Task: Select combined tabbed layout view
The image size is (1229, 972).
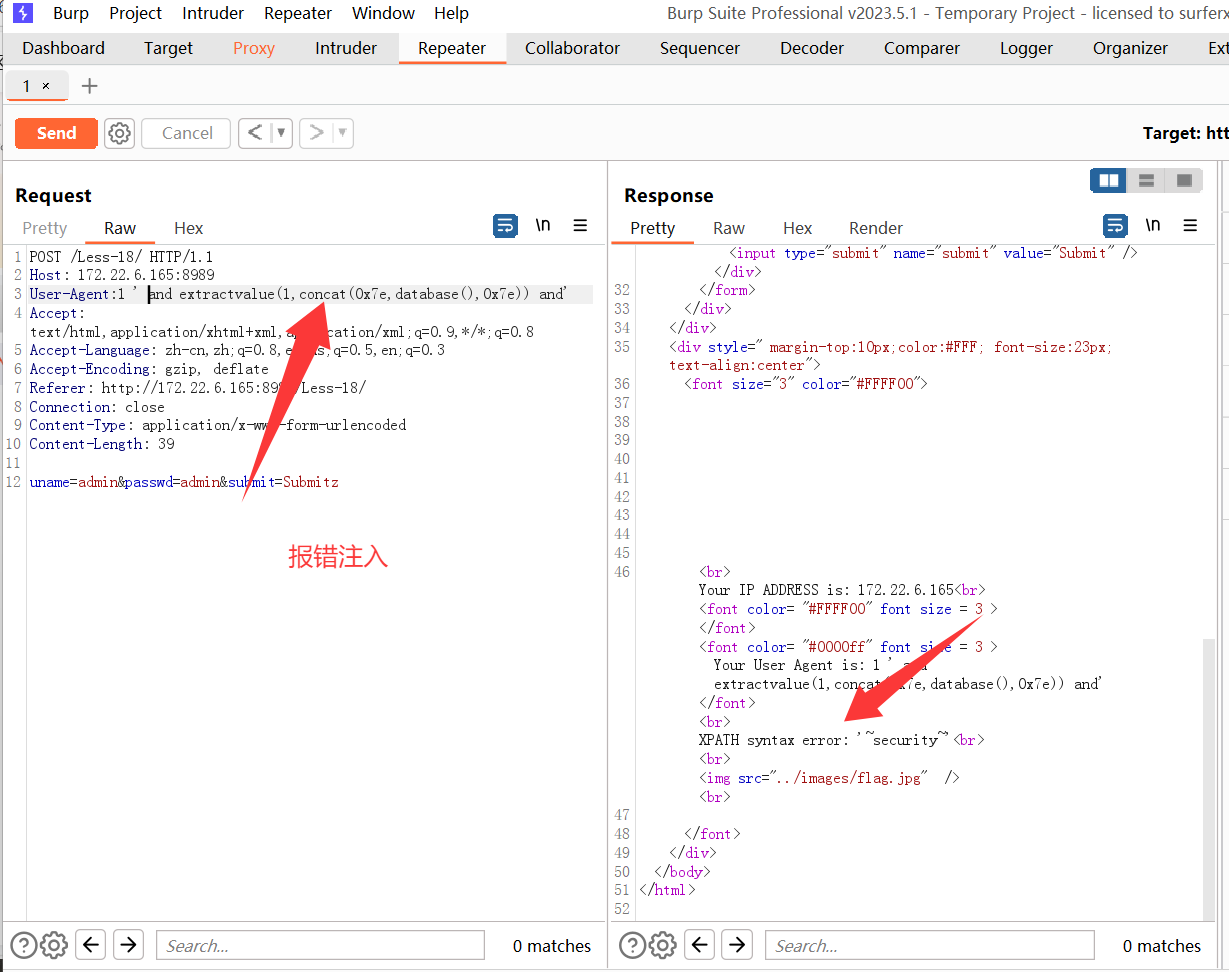Action: [1183, 180]
